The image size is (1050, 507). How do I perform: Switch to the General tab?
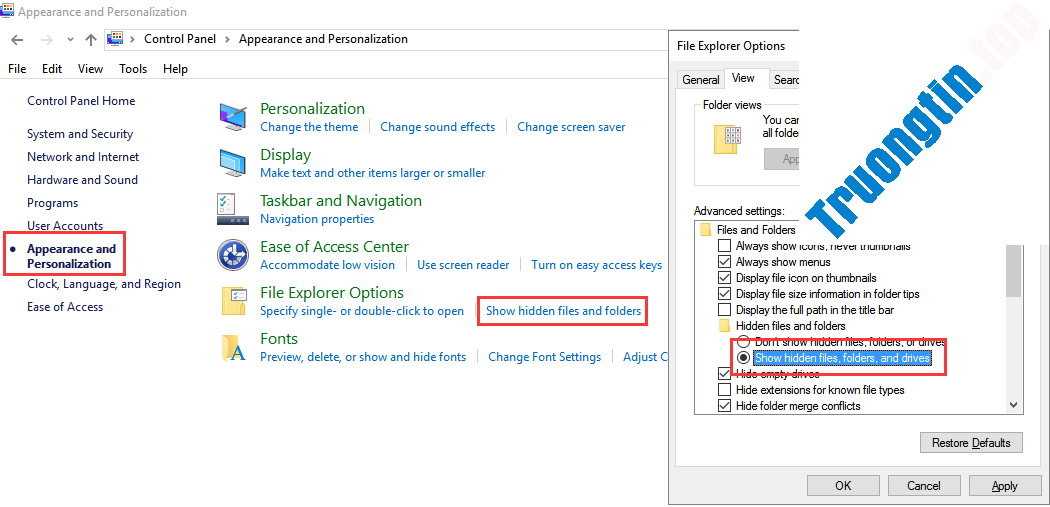[700, 80]
